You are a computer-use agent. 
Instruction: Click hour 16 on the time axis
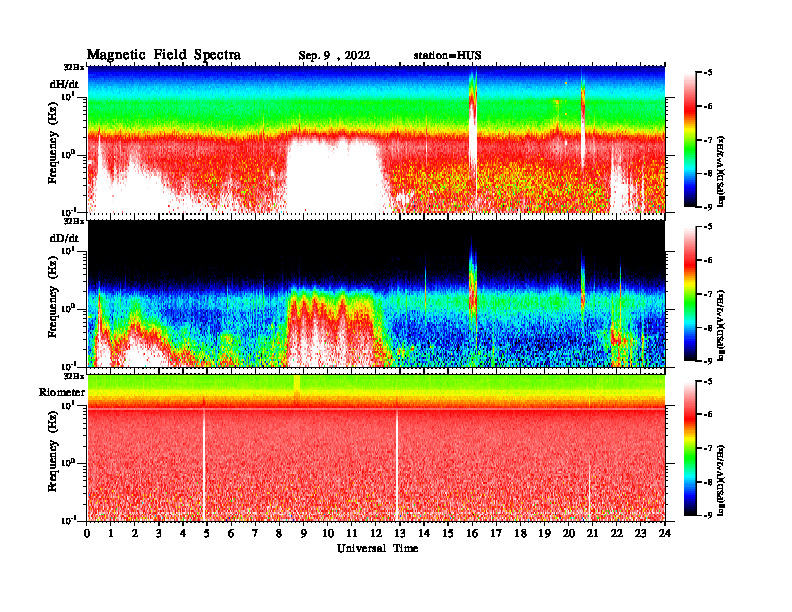point(472,534)
